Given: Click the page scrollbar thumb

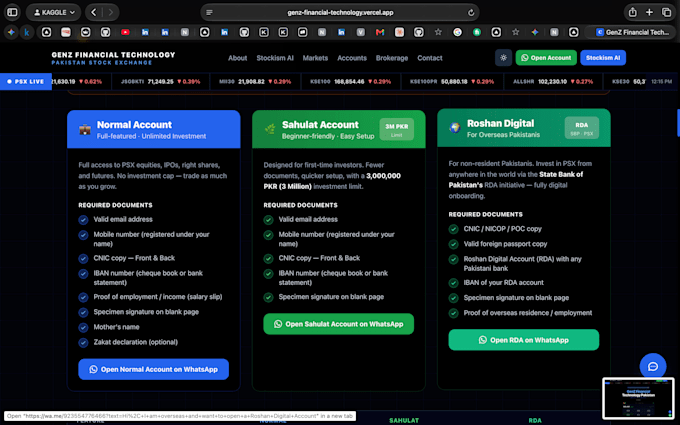Looking at the screenshot, I should 678,123.
